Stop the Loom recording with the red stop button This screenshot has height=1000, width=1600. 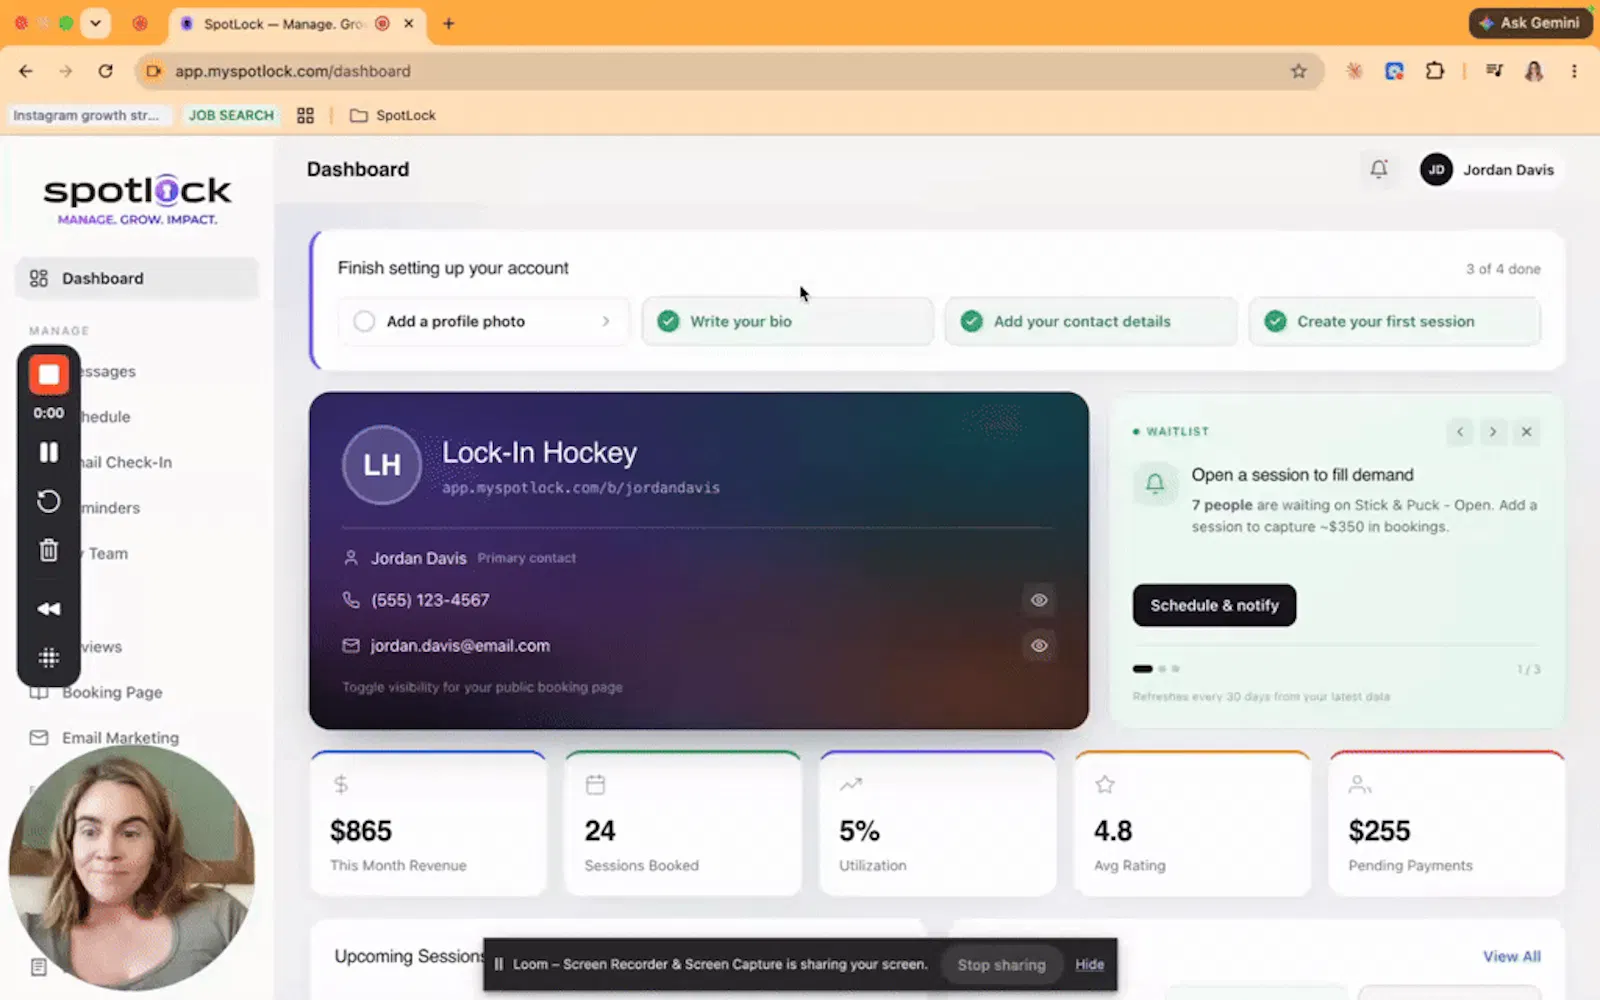click(48, 375)
